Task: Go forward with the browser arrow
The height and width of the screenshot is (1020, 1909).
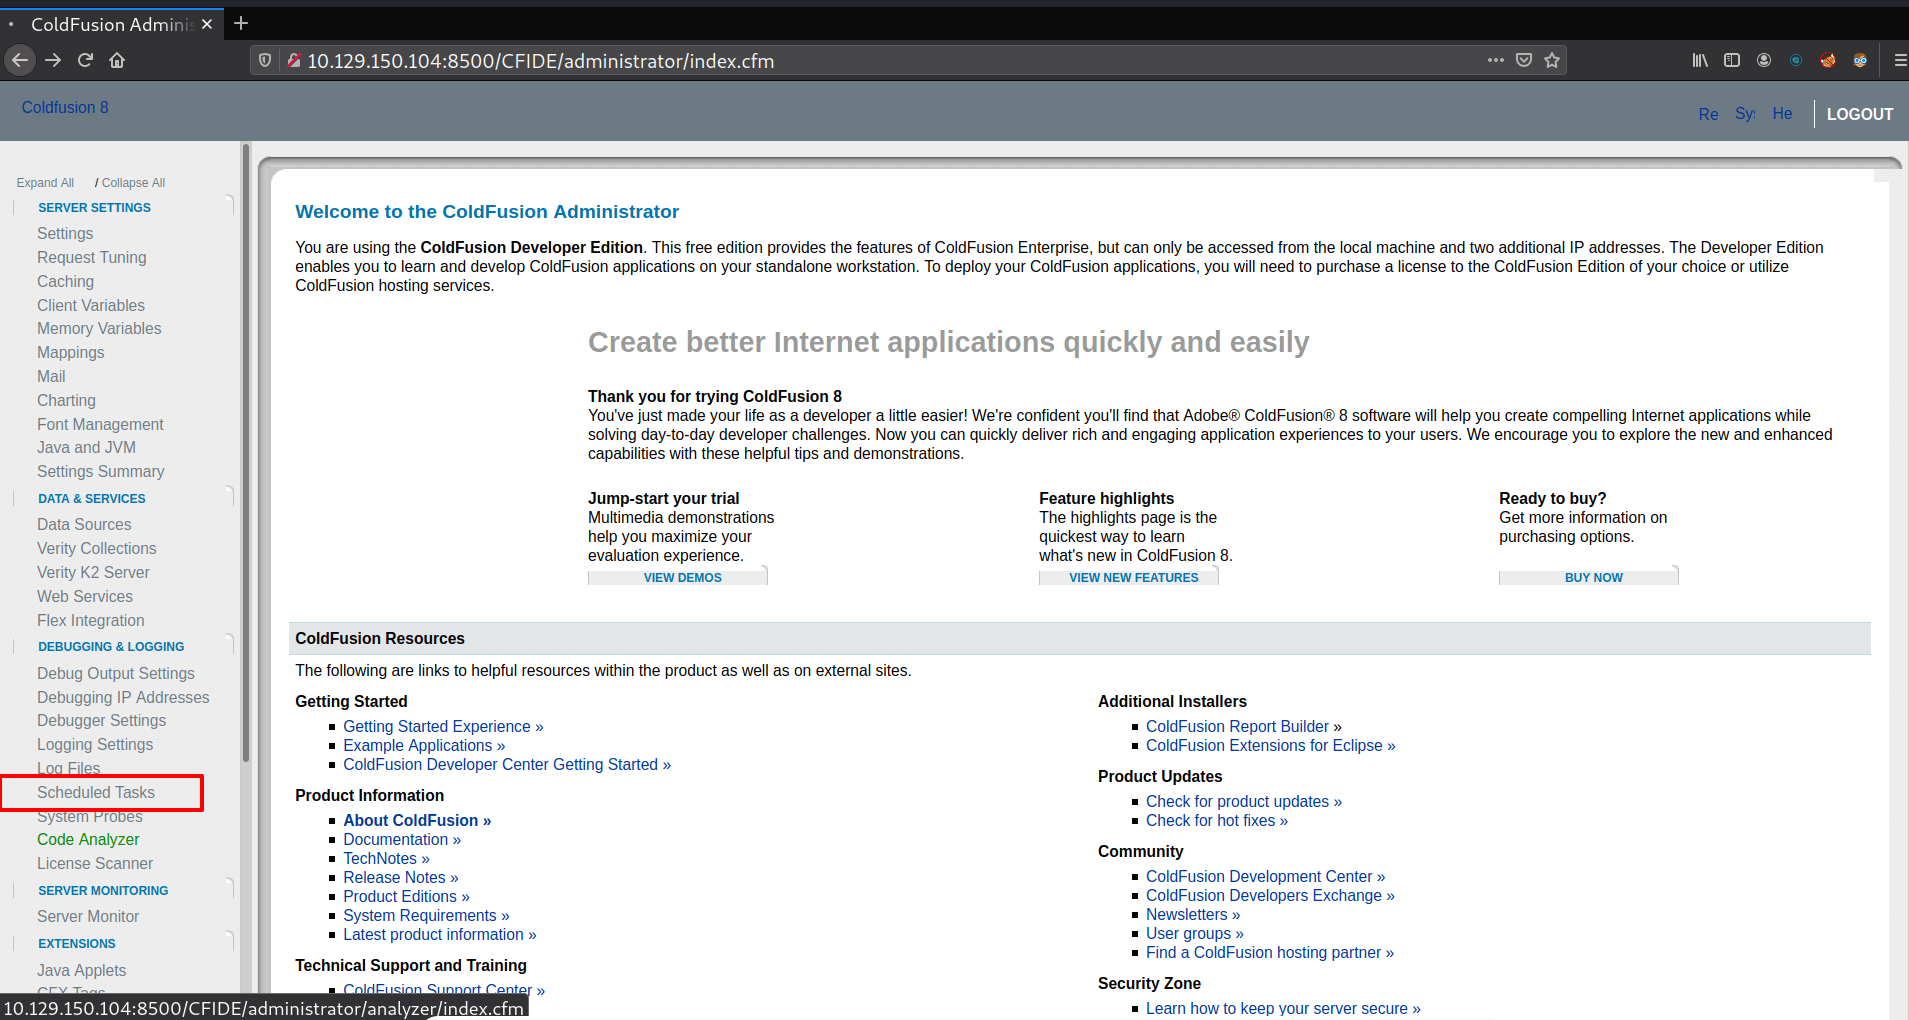Action: pos(53,60)
